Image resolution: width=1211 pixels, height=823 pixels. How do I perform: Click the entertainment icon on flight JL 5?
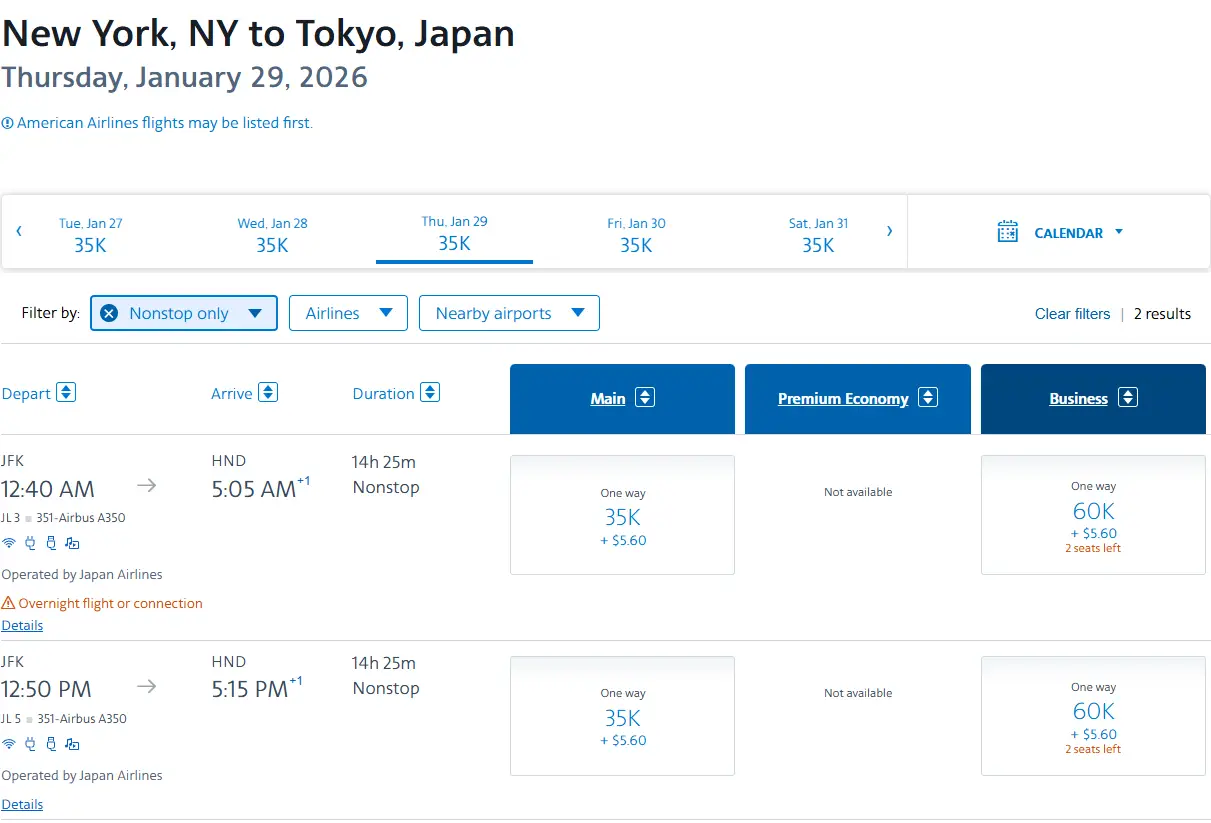(x=72, y=744)
